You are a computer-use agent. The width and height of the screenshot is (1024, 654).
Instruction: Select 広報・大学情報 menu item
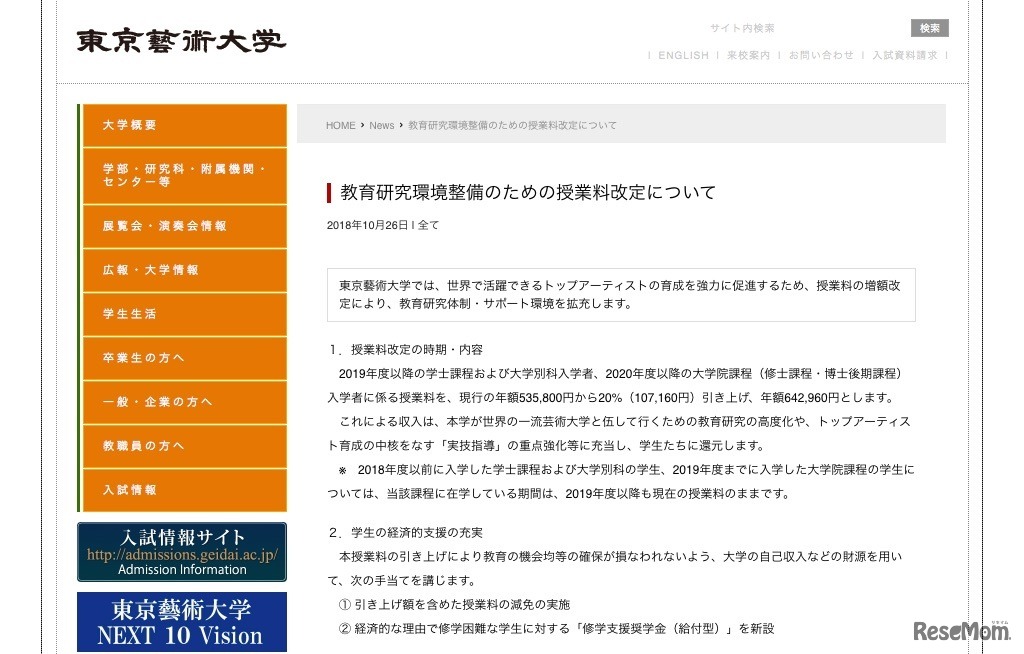(185, 270)
